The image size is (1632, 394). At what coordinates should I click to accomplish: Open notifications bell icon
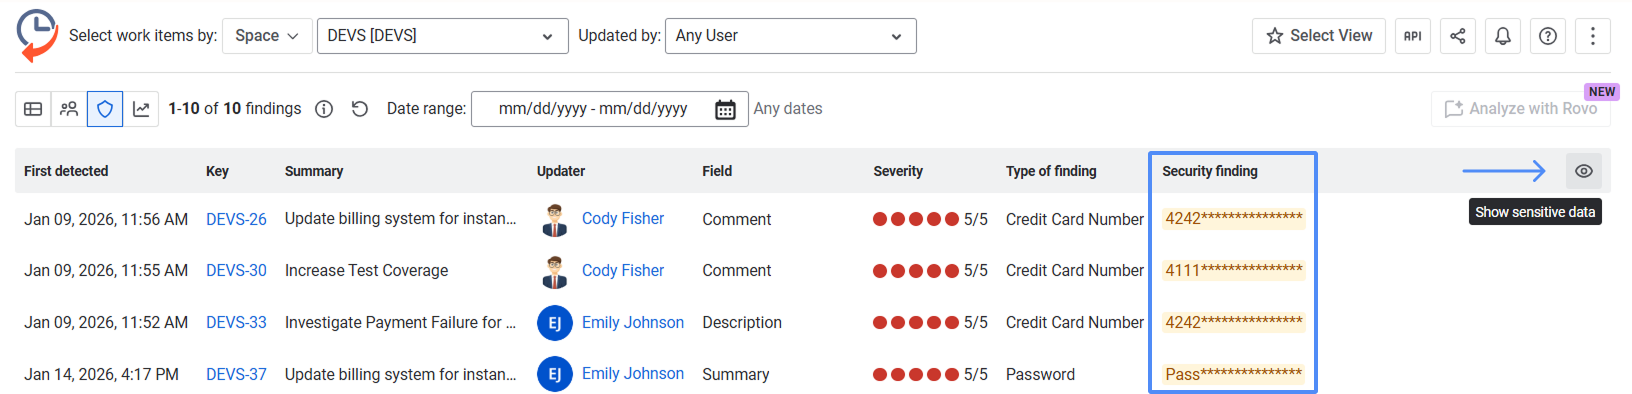pos(1503,36)
